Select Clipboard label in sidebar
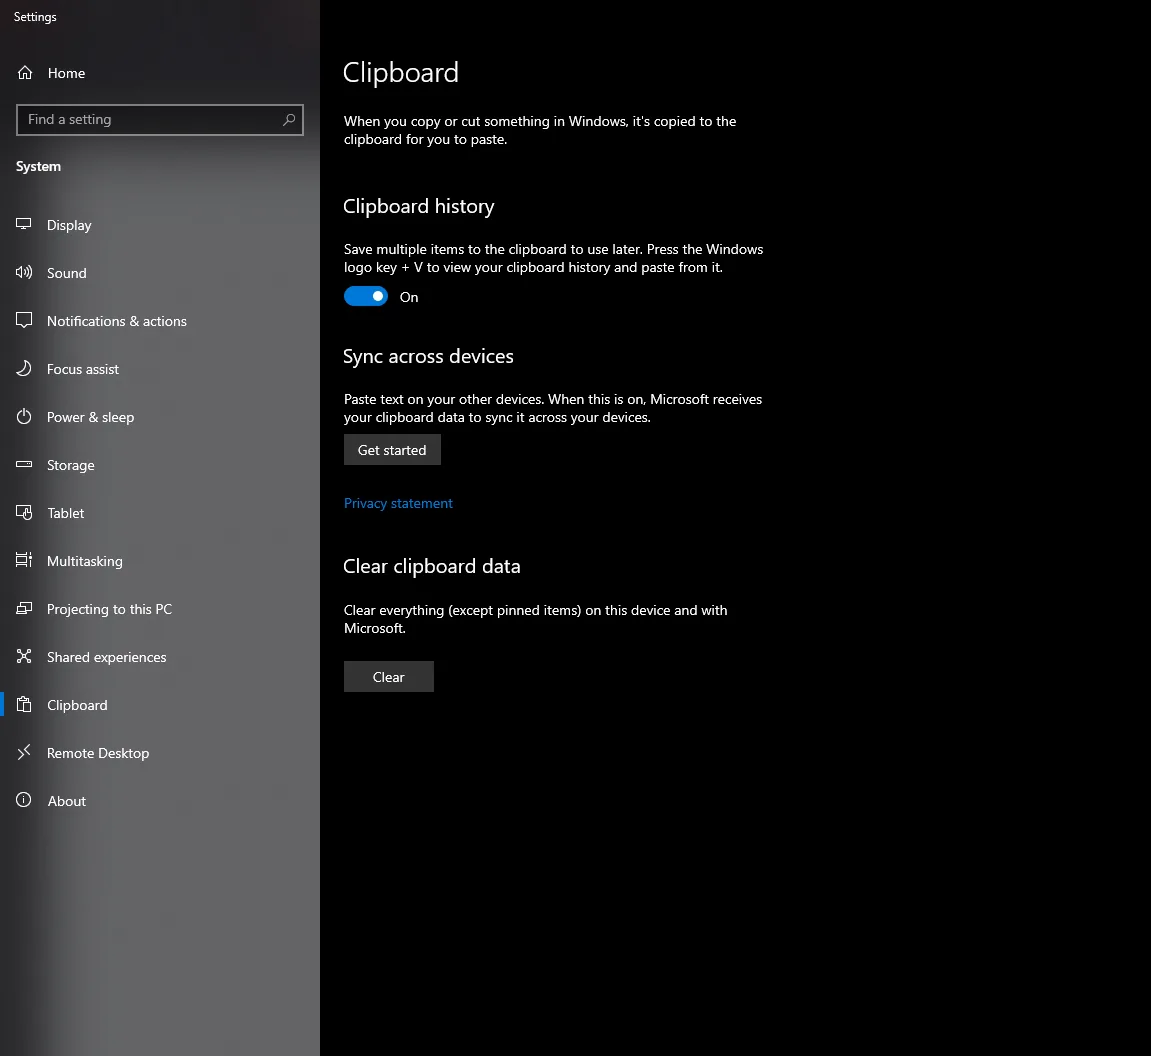The height and width of the screenshot is (1056, 1151). click(x=77, y=704)
